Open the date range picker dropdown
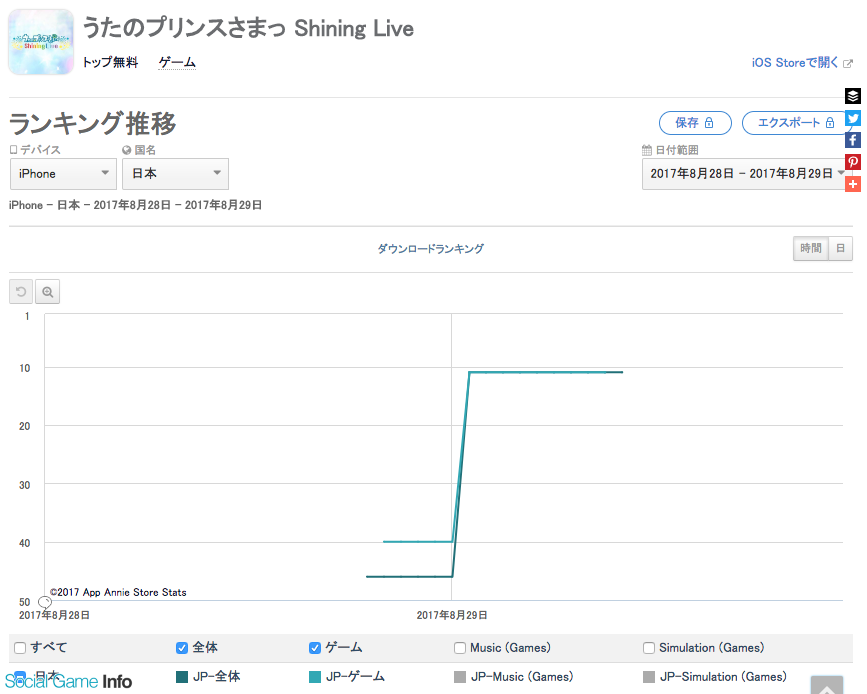 [x=744, y=174]
